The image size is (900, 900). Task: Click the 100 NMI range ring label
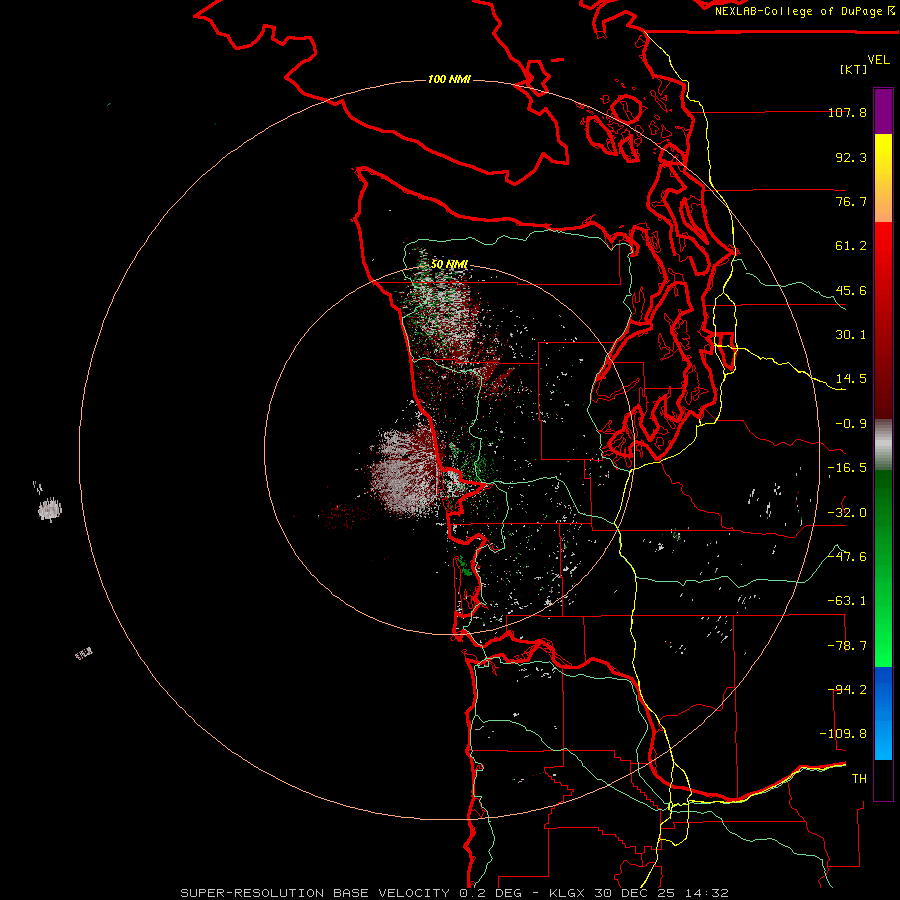(x=449, y=79)
